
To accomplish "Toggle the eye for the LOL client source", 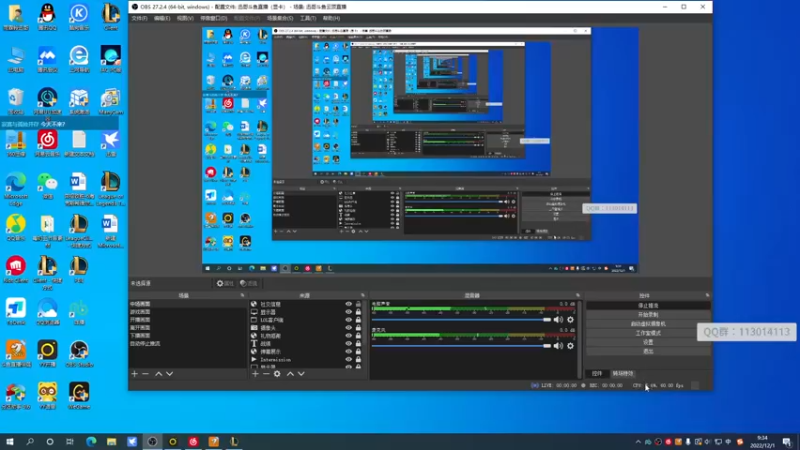I will pyautogui.click(x=348, y=320).
